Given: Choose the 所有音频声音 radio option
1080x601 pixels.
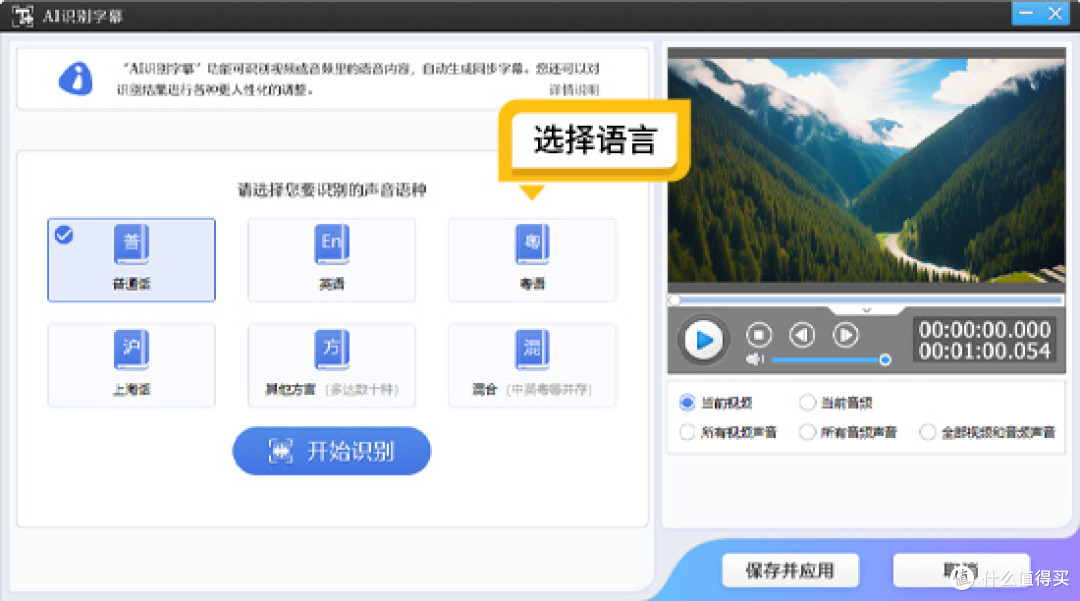Looking at the screenshot, I should pyautogui.click(x=848, y=432).
